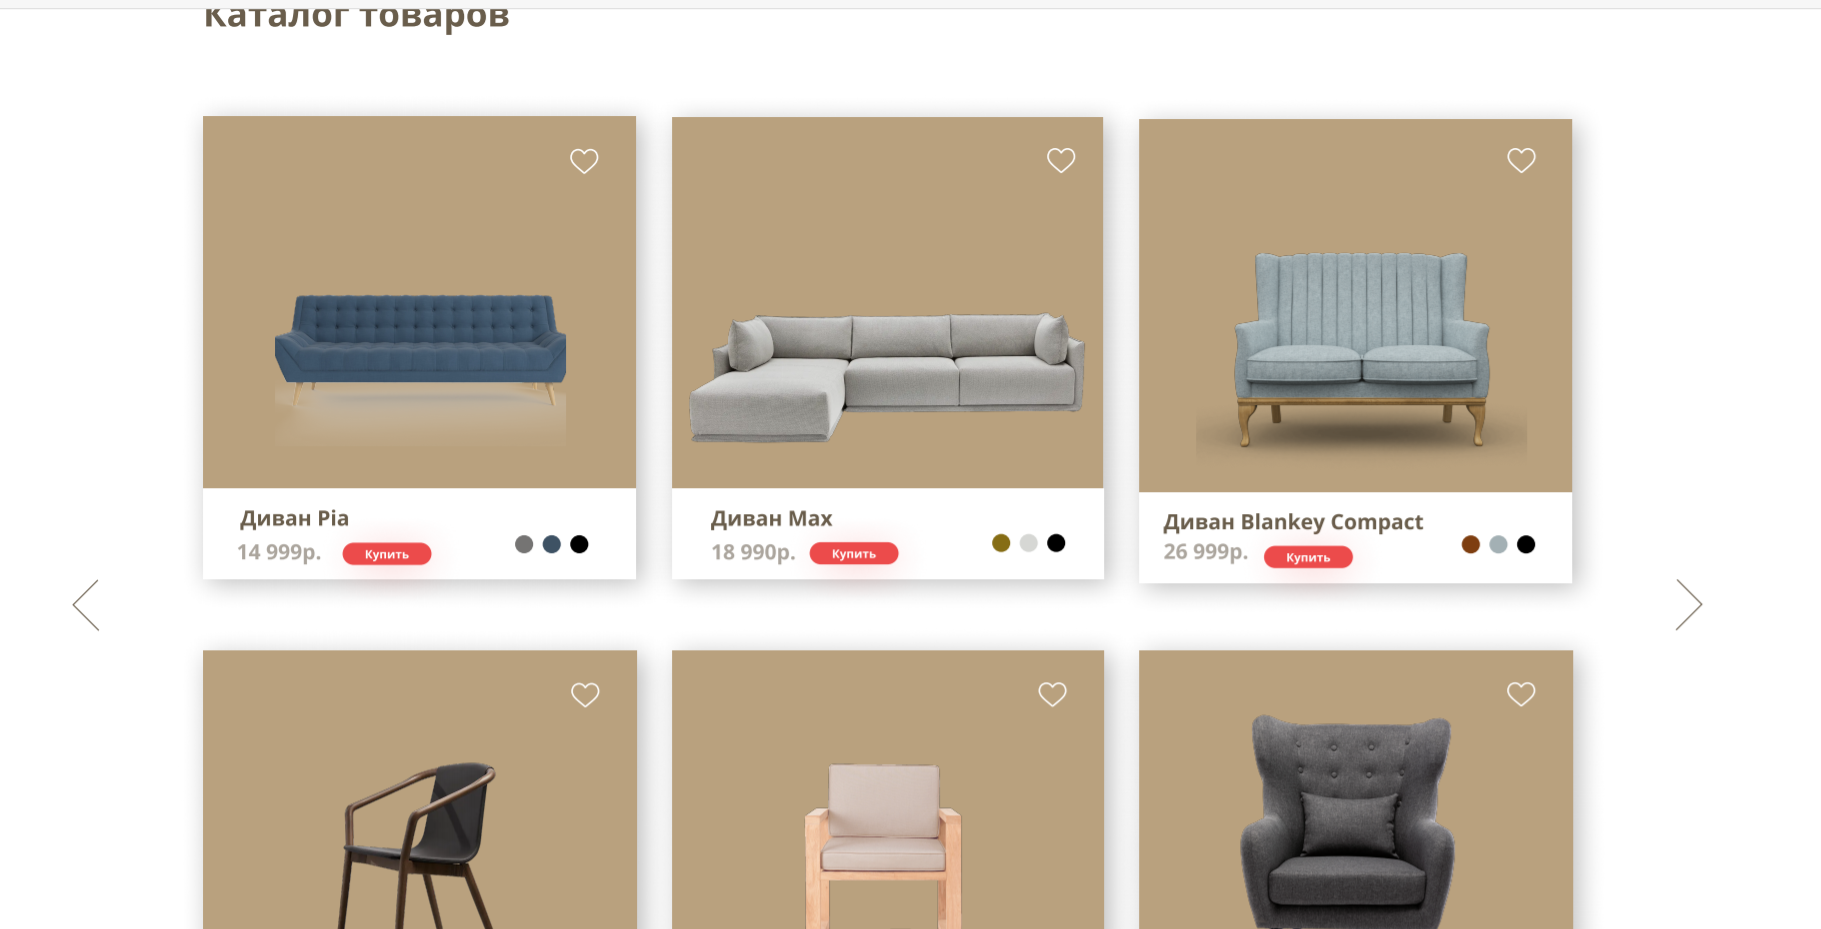
Task: Go to previous catalog slide arrow
Action: [x=86, y=605]
